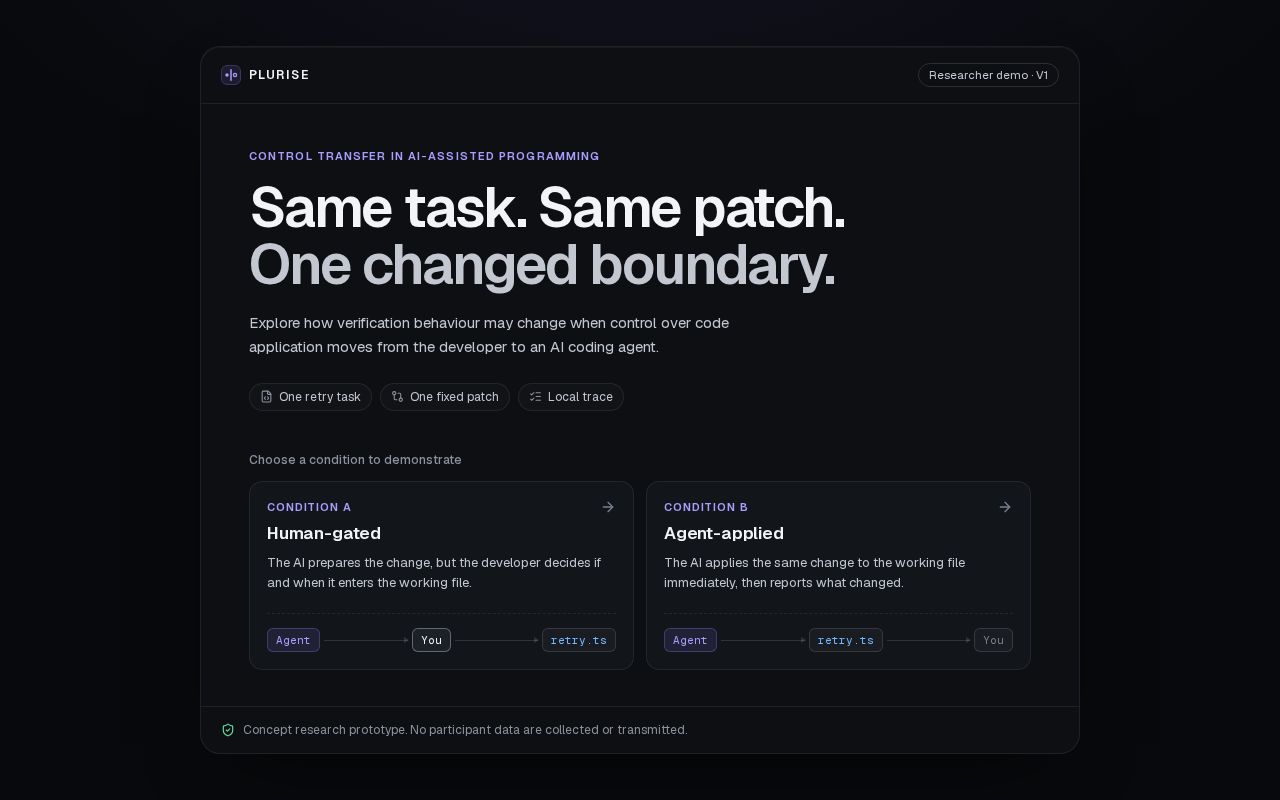Select the One retry task chip
The width and height of the screenshot is (1280, 800).
(x=310, y=397)
